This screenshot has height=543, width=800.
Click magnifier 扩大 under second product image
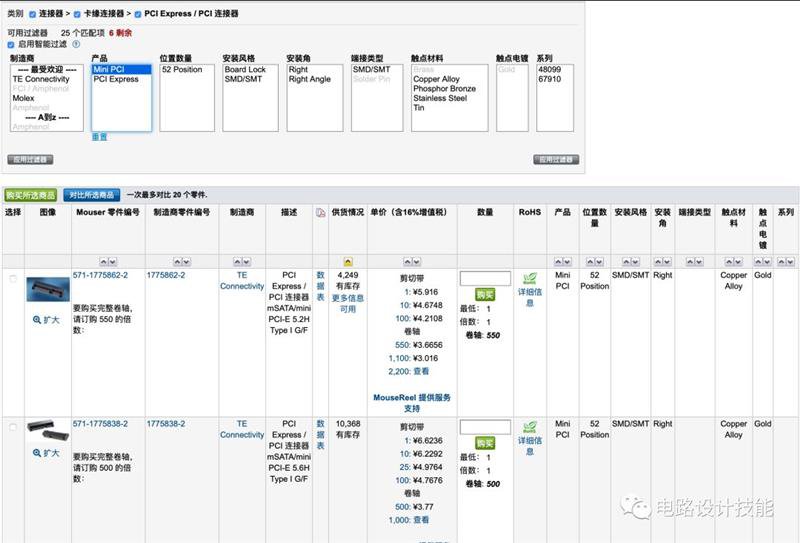(x=46, y=453)
